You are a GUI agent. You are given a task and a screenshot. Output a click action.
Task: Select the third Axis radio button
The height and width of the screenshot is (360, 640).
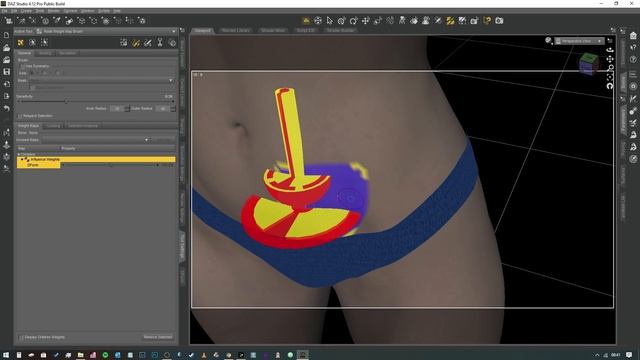tap(58, 73)
